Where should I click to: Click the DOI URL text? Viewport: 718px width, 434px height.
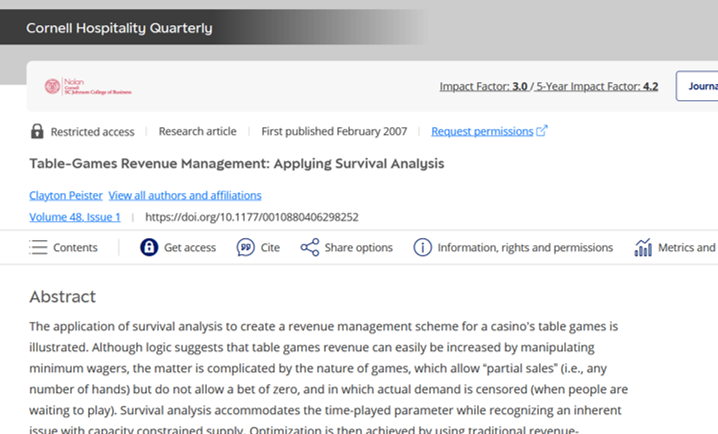point(252,217)
